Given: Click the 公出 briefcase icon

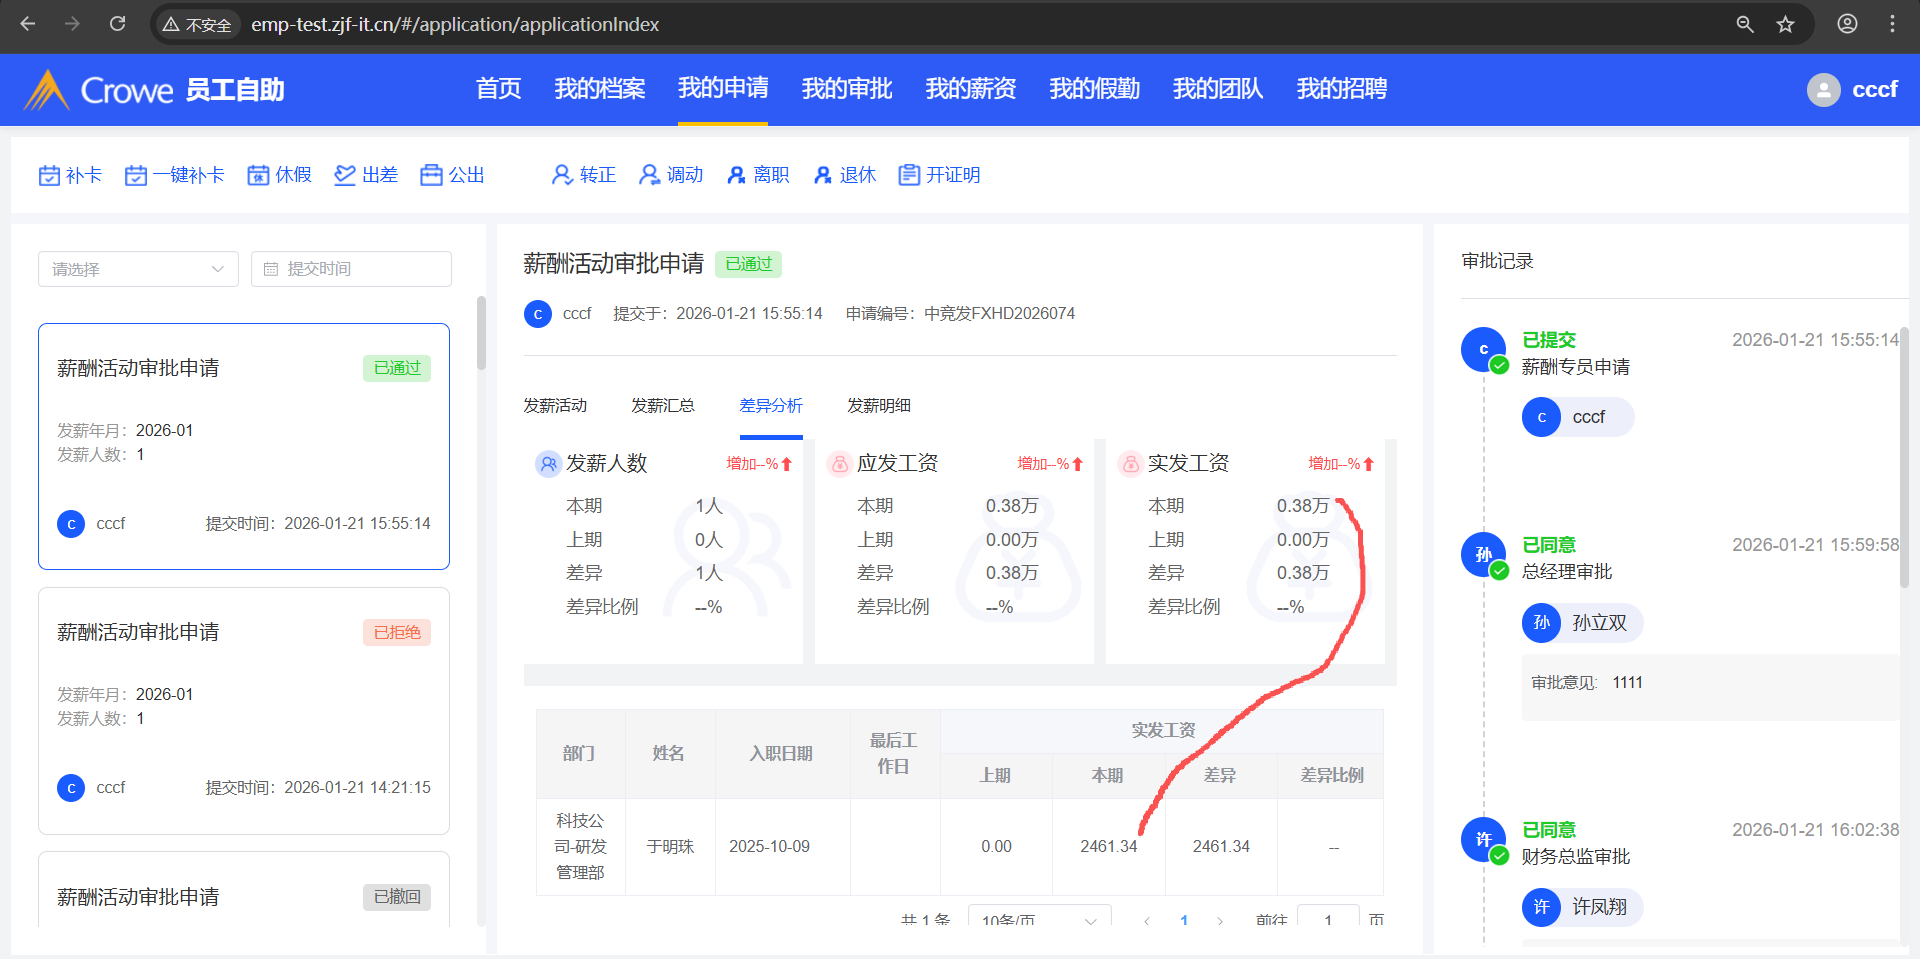Looking at the screenshot, I should [x=431, y=176].
